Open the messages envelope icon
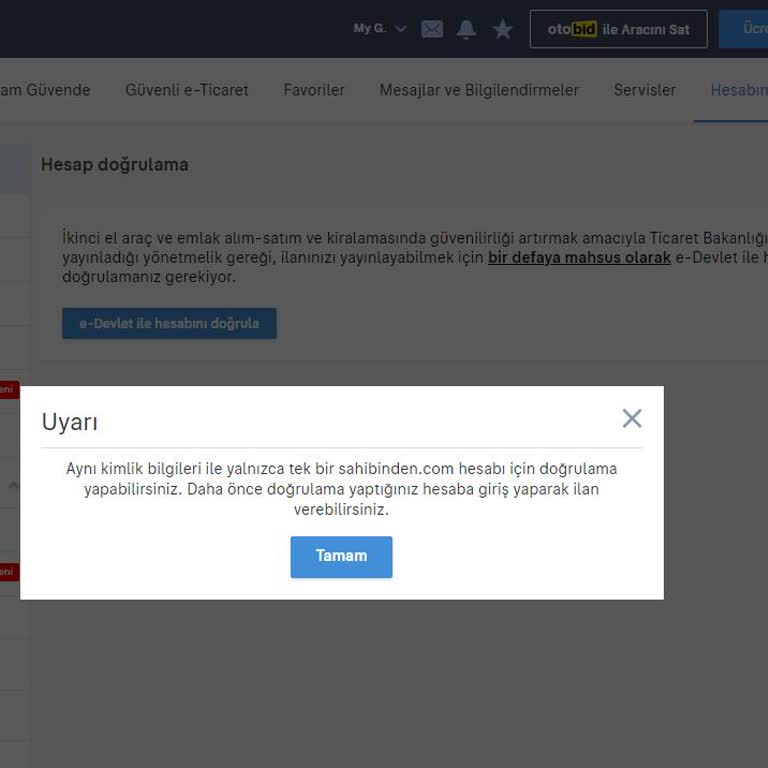The height and width of the screenshot is (768, 768). coord(432,29)
